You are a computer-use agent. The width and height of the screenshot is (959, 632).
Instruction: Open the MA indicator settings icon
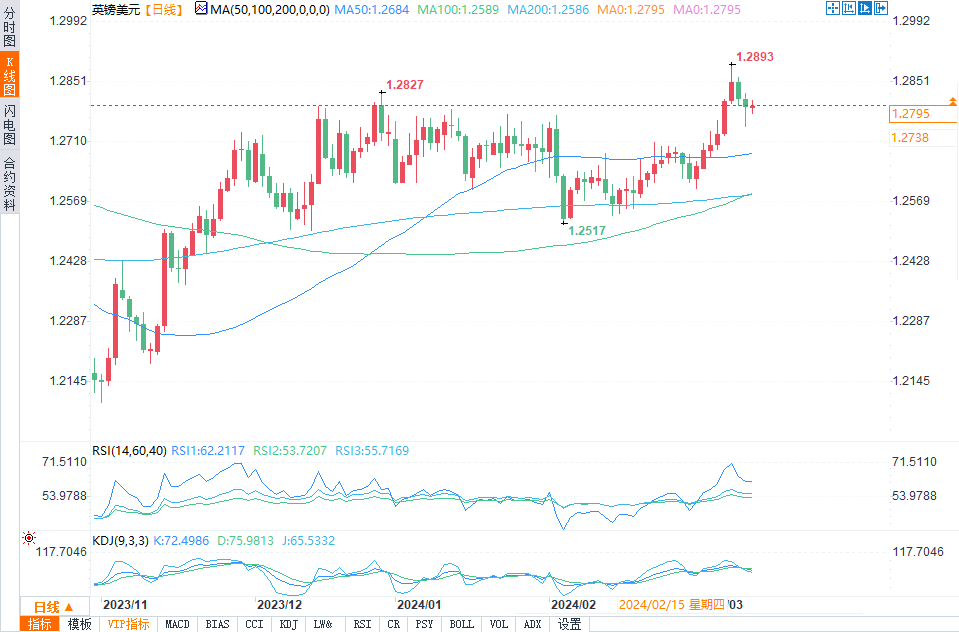click(201, 9)
